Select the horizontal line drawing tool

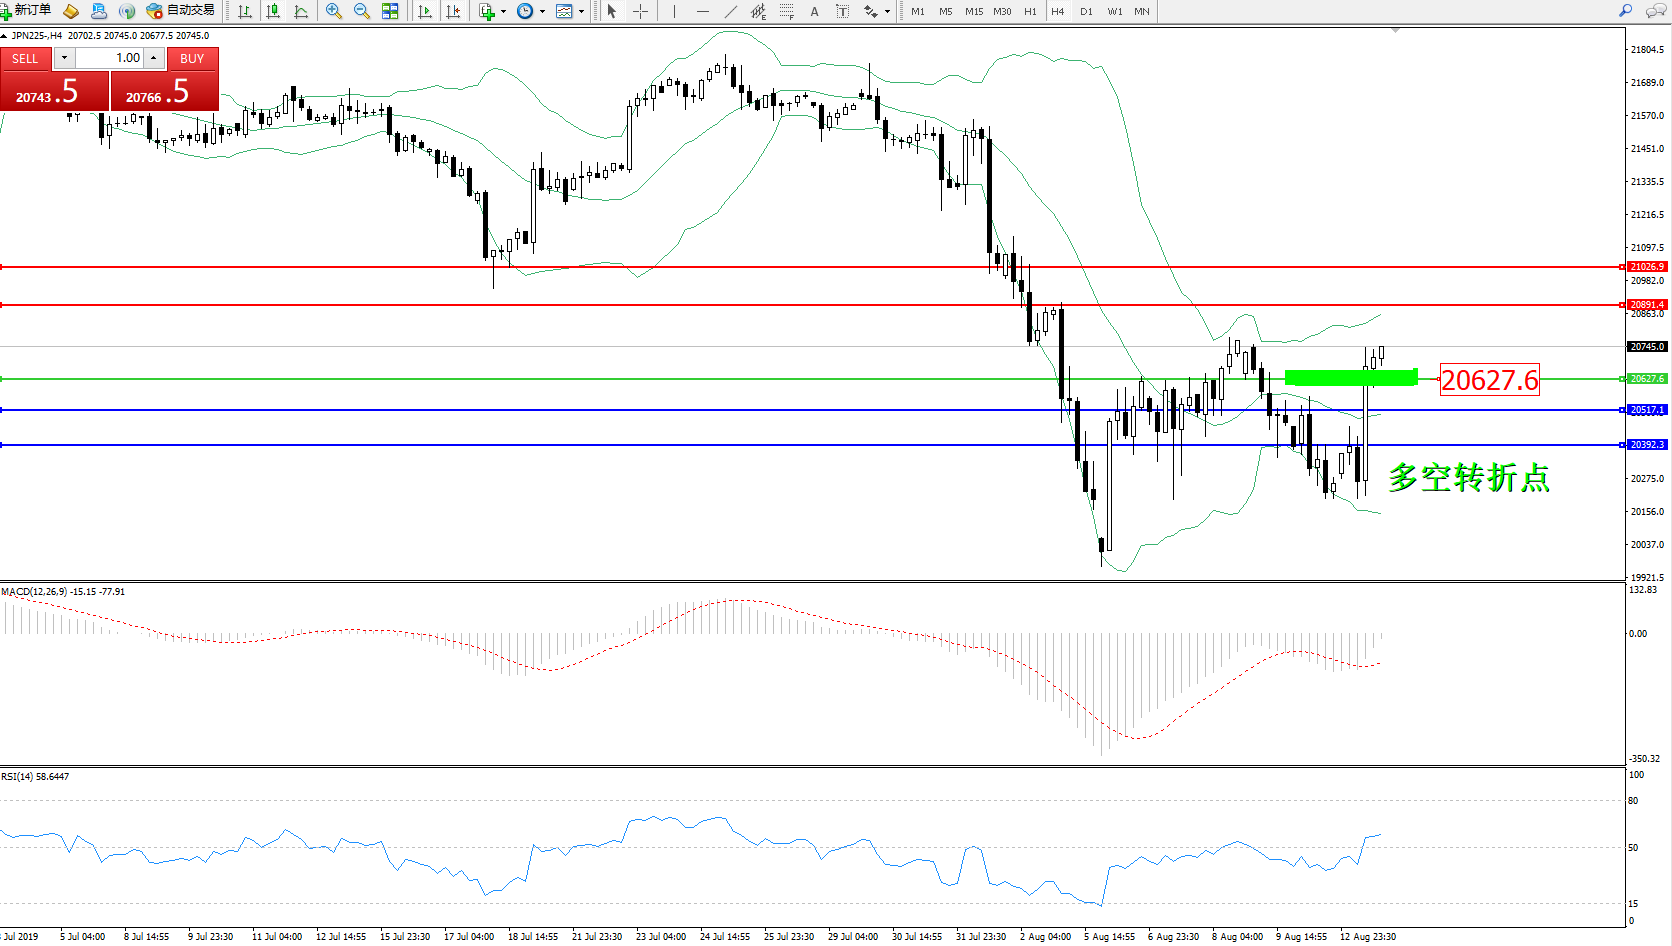coord(703,11)
